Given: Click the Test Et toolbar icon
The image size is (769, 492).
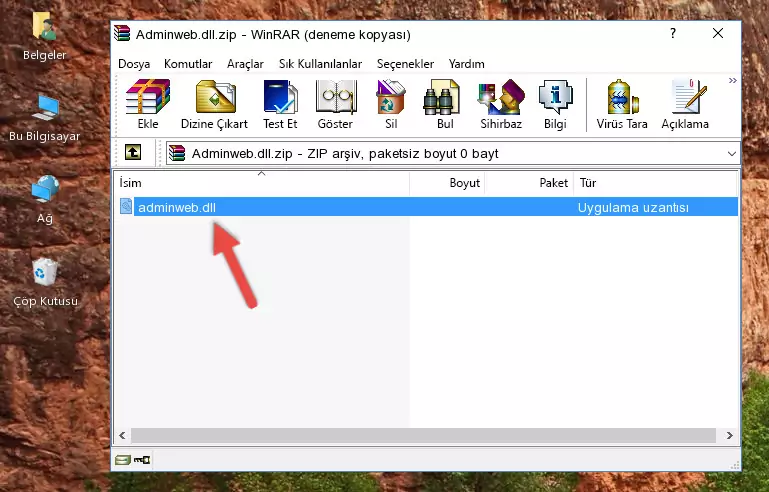Looking at the screenshot, I should pos(280,97).
